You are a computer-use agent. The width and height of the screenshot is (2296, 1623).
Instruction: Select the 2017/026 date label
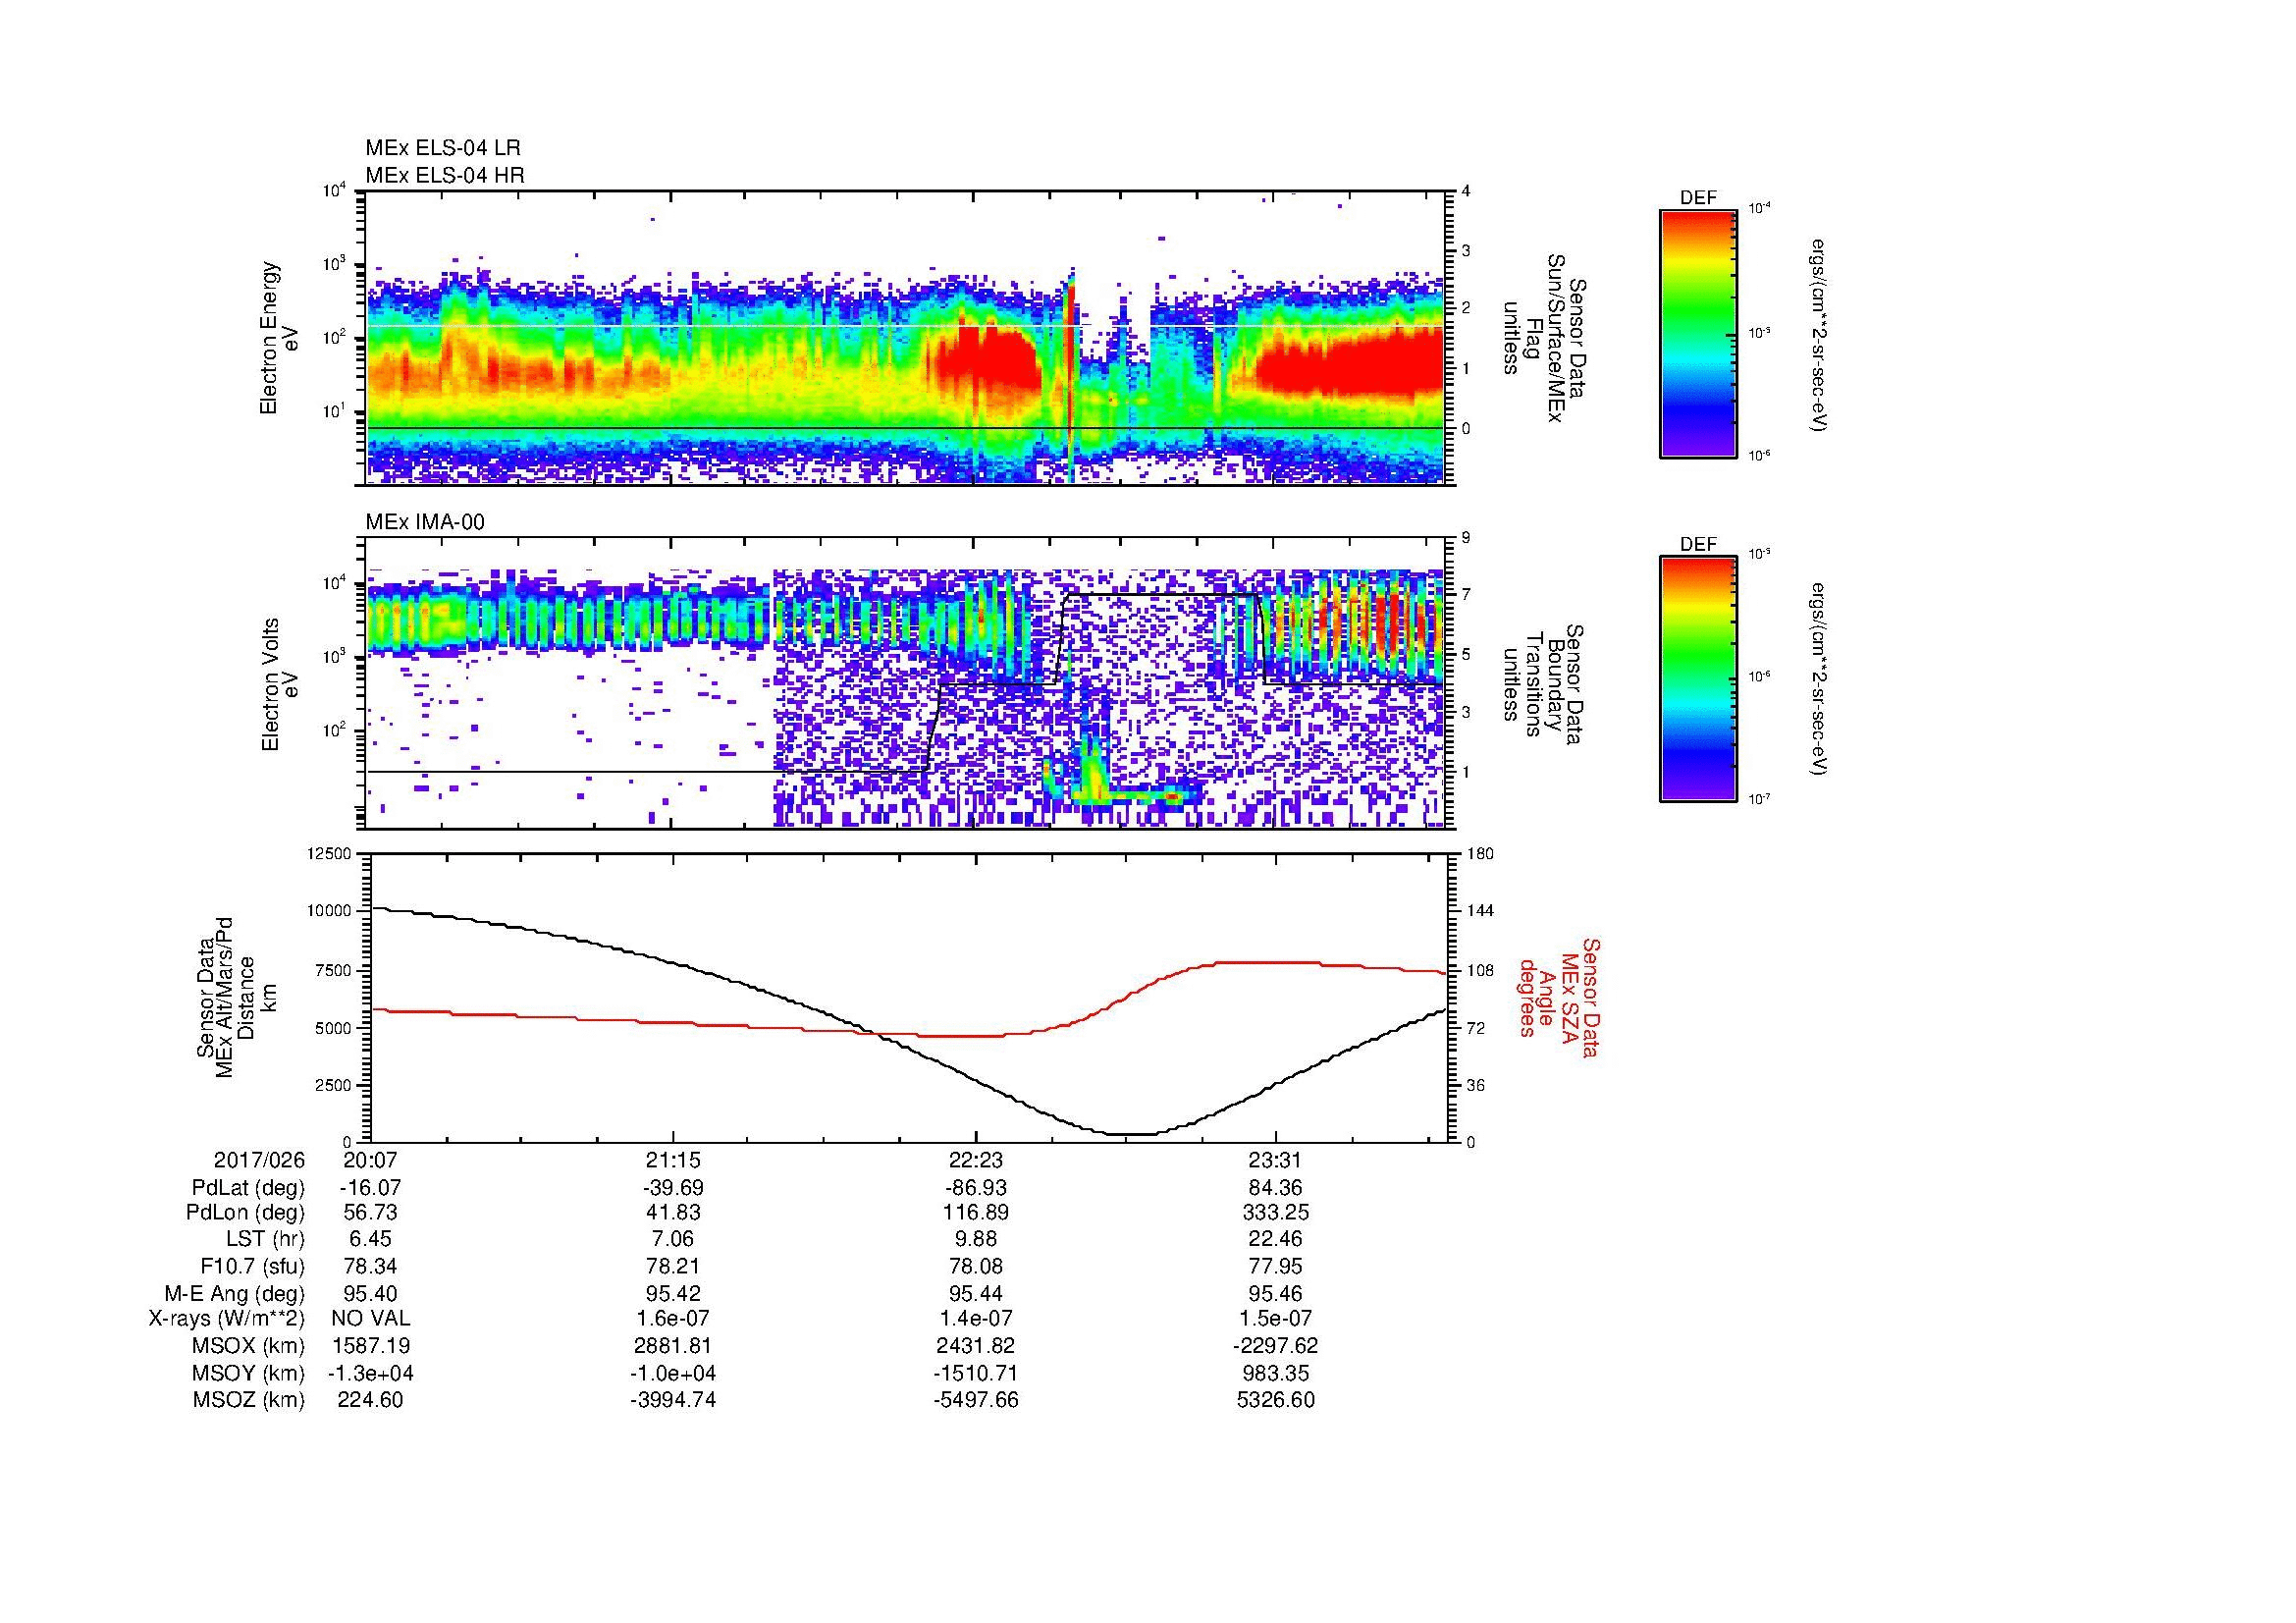[259, 1160]
